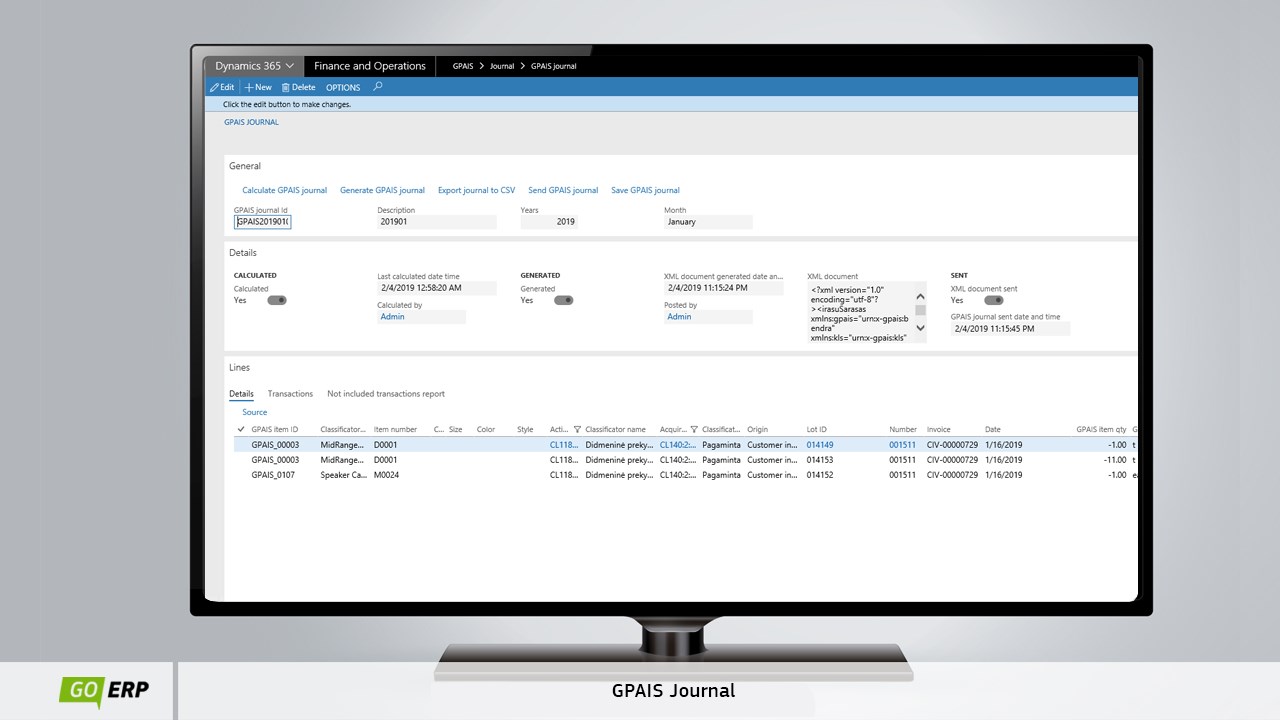This screenshot has width=1280, height=720.
Task: Collapse the General section header
Action: click(x=245, y=166)
